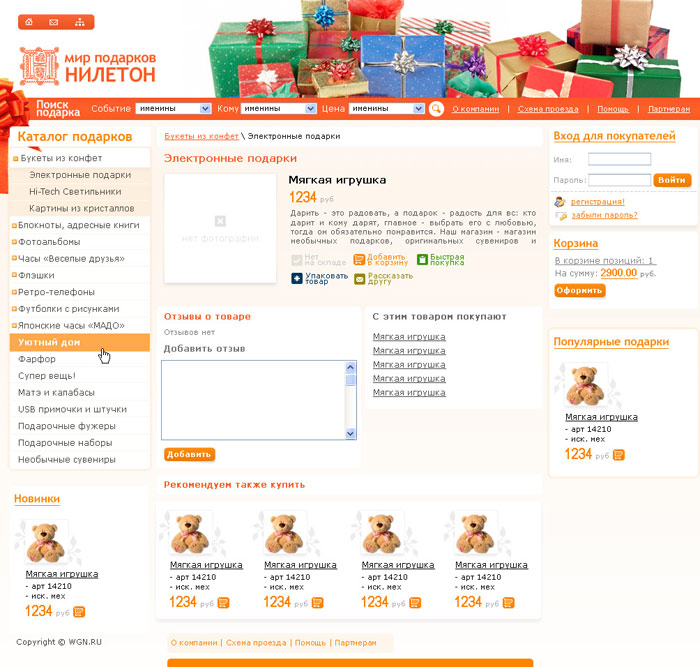The width and height of the screenshot is (700, 667).
Task: Click the Быстрая покупка green icon
Action: point(422,259)
